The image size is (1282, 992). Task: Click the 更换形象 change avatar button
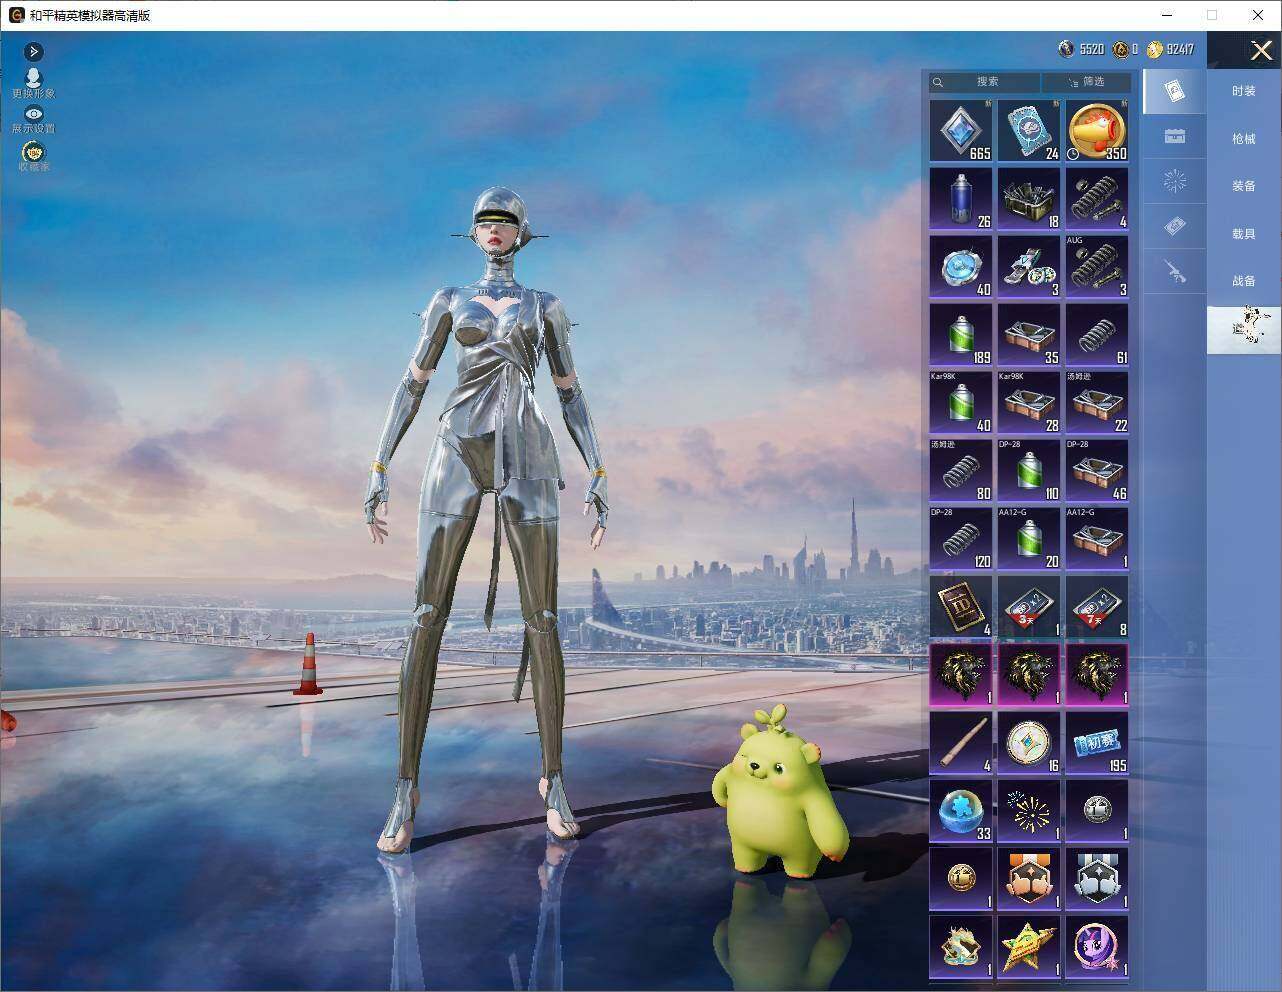(x=33, y=84)
